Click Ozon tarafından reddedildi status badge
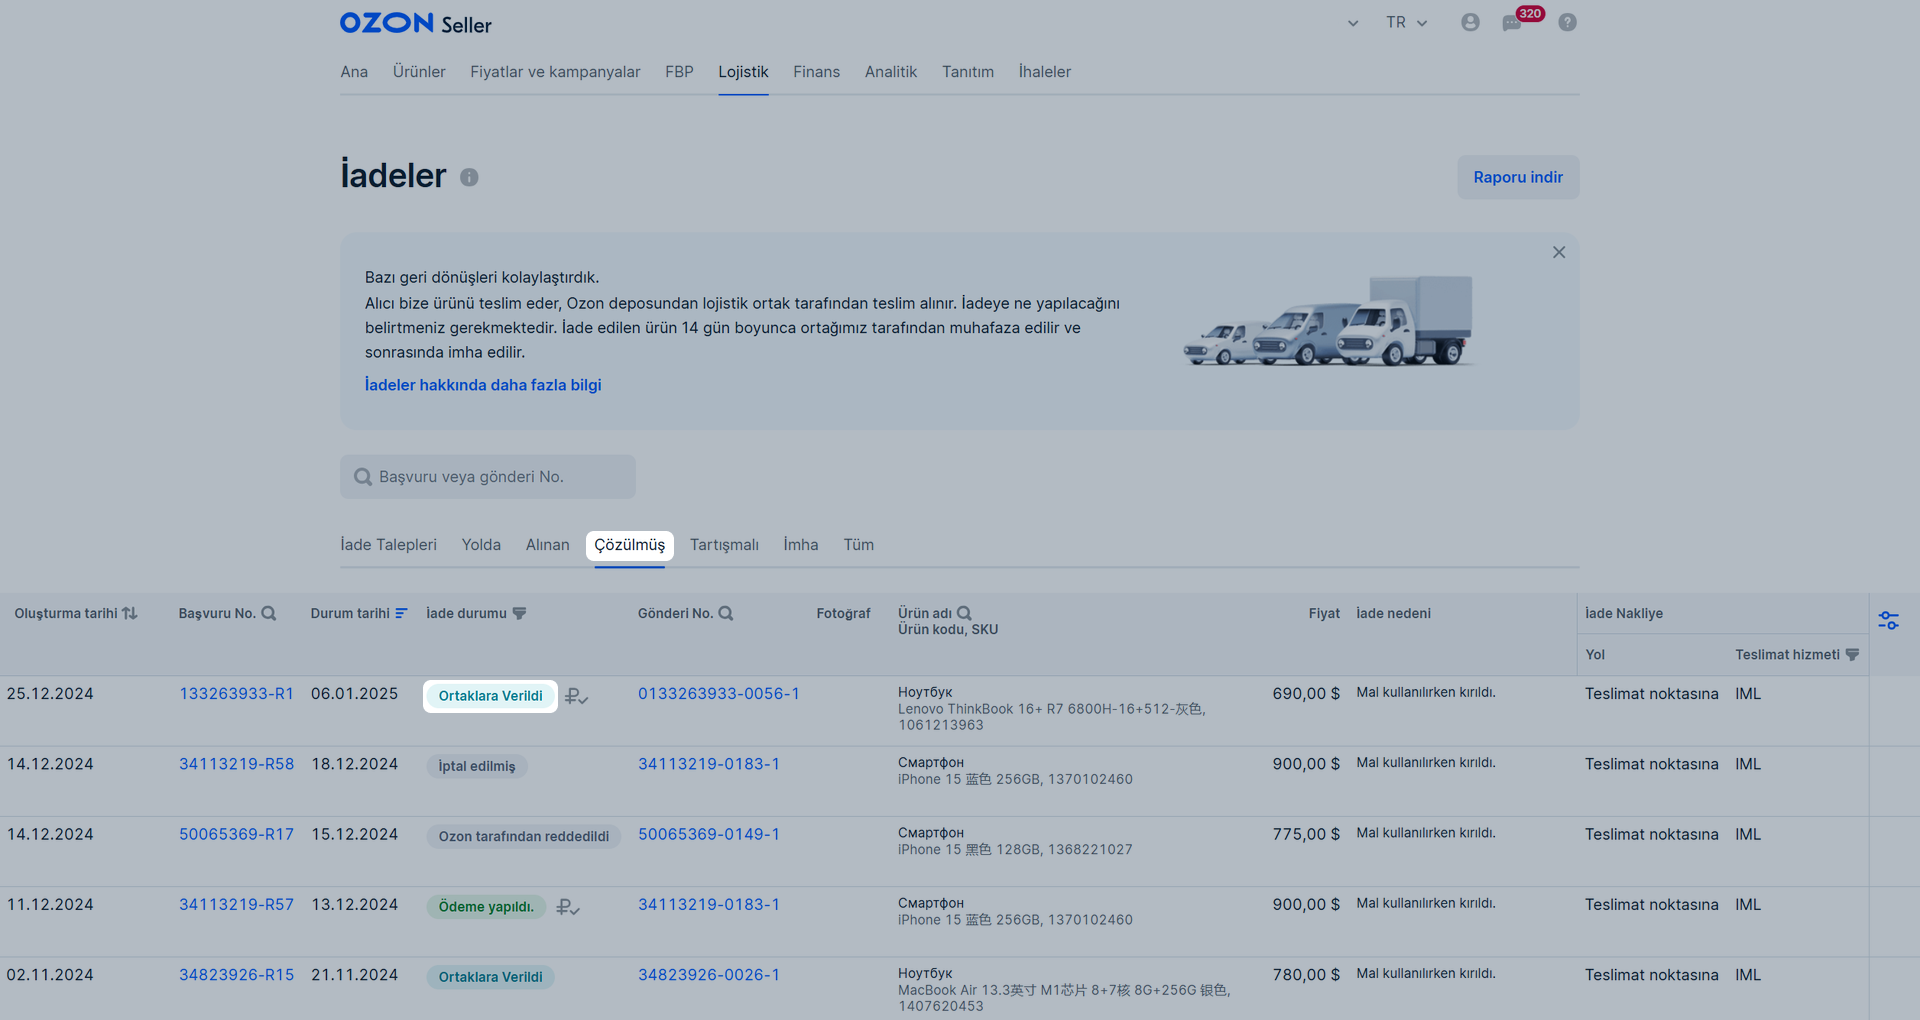Viewport: 1920px width, 1020px height. (x=524, y=836)
